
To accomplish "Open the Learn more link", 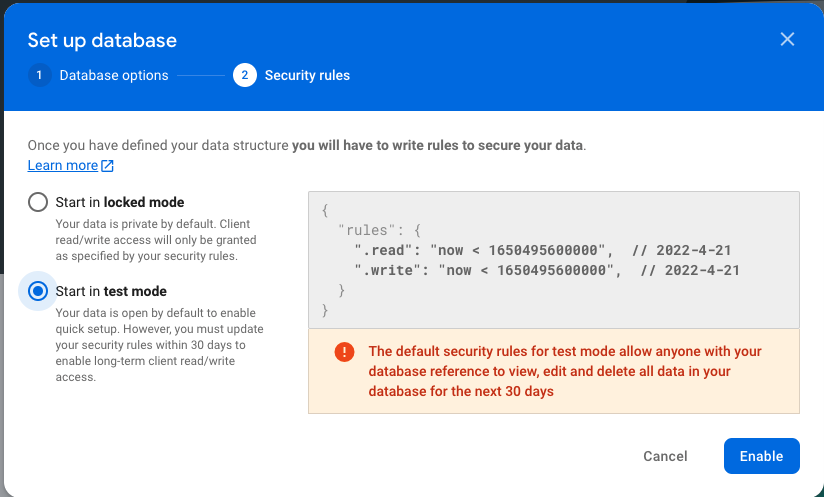I will coord(62,165).
